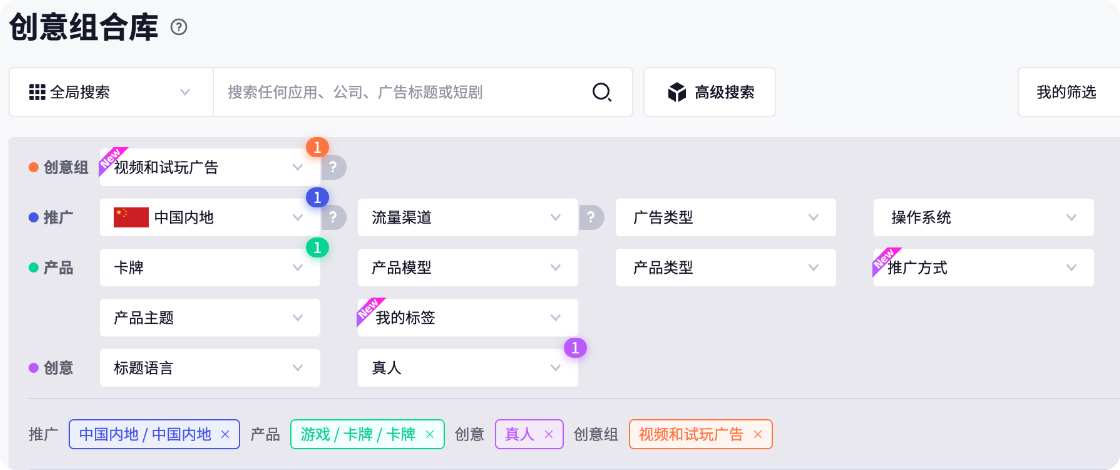Expand the 产品模型 dropdown

(x=468, y=267)
